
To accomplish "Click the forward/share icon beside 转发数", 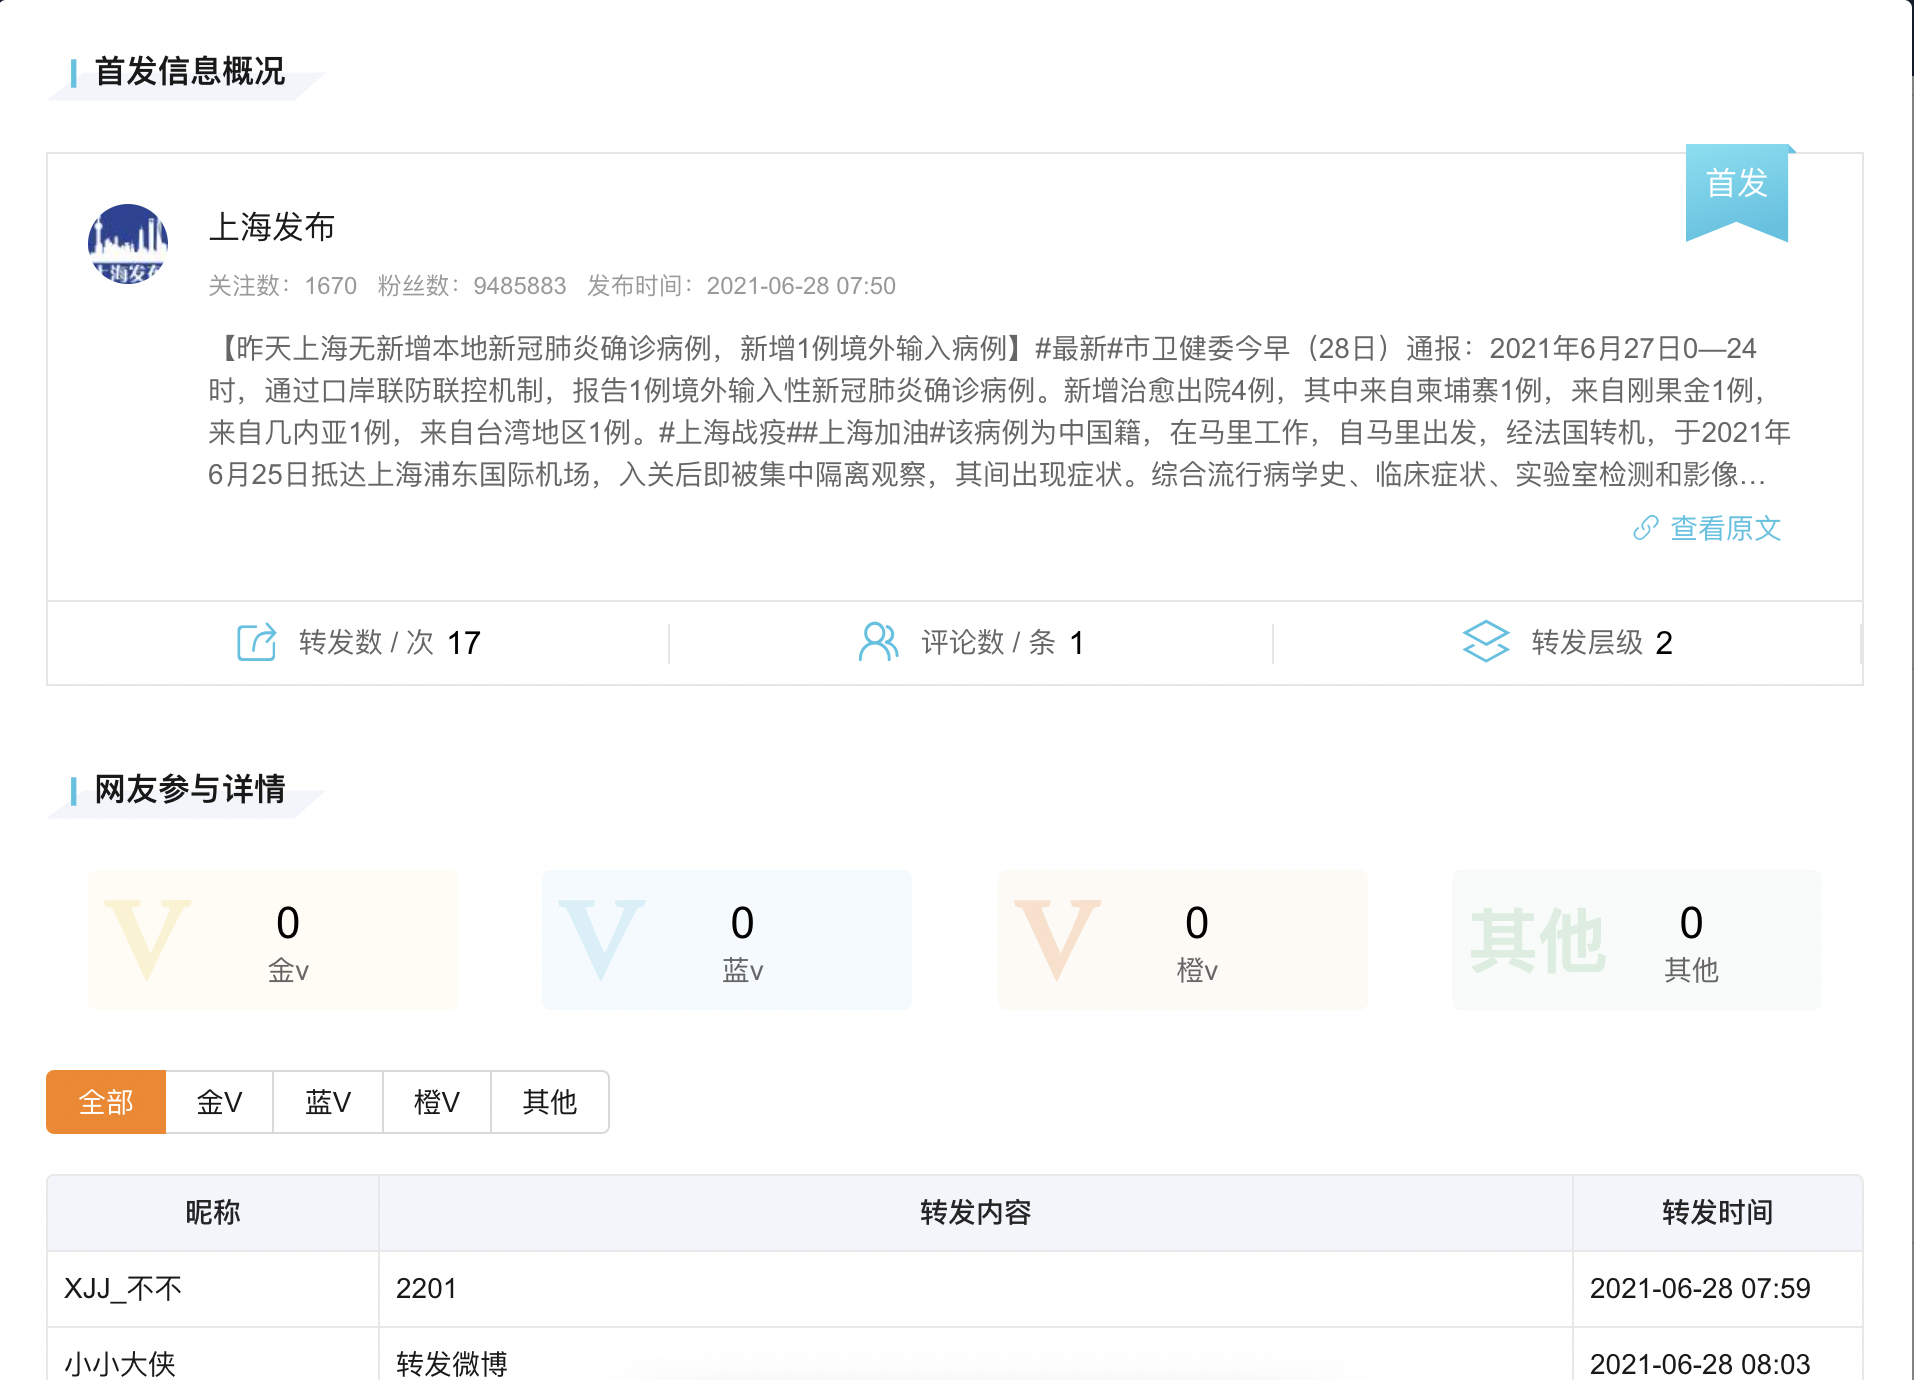I will (x=257, y=643).
